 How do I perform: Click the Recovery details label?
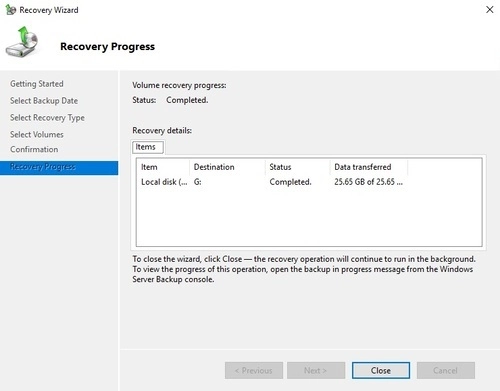tap(162, 130)
